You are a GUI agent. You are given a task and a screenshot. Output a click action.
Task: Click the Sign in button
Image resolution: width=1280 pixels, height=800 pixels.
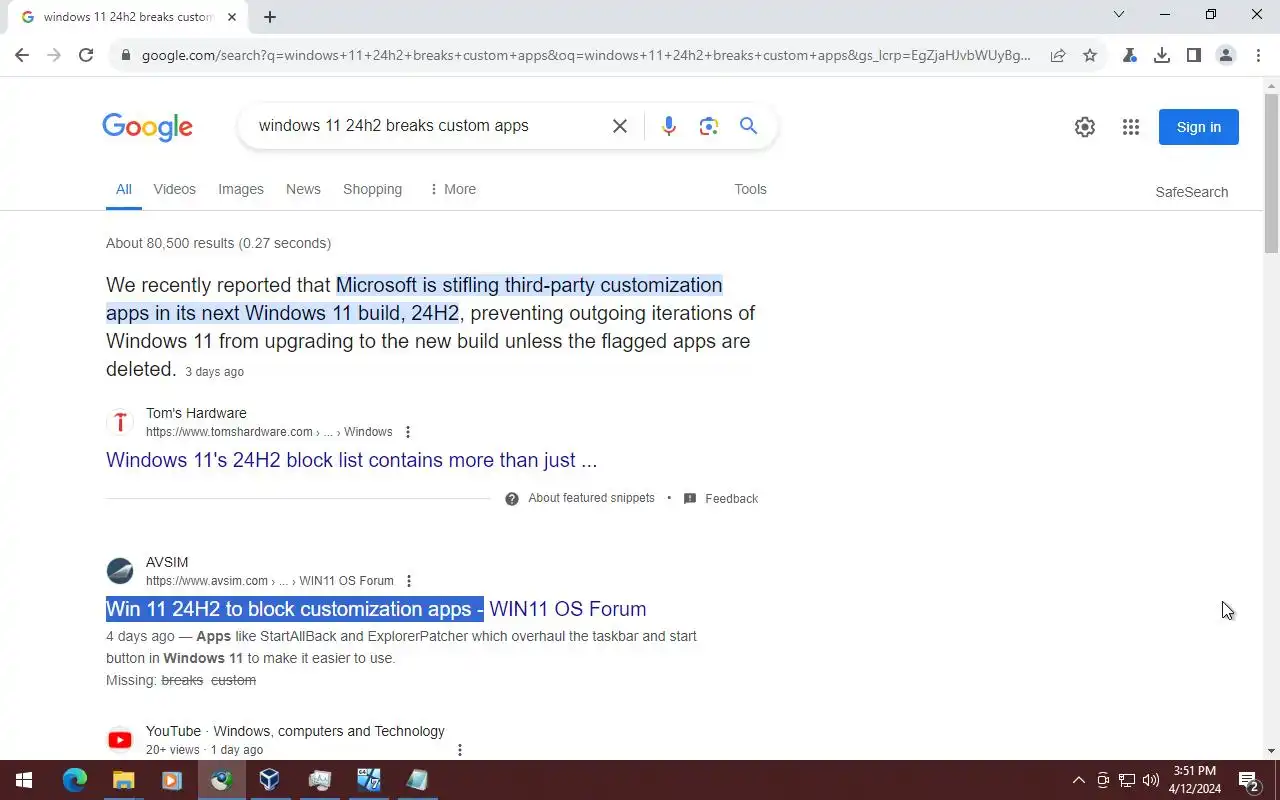(x=1199, y=127)
